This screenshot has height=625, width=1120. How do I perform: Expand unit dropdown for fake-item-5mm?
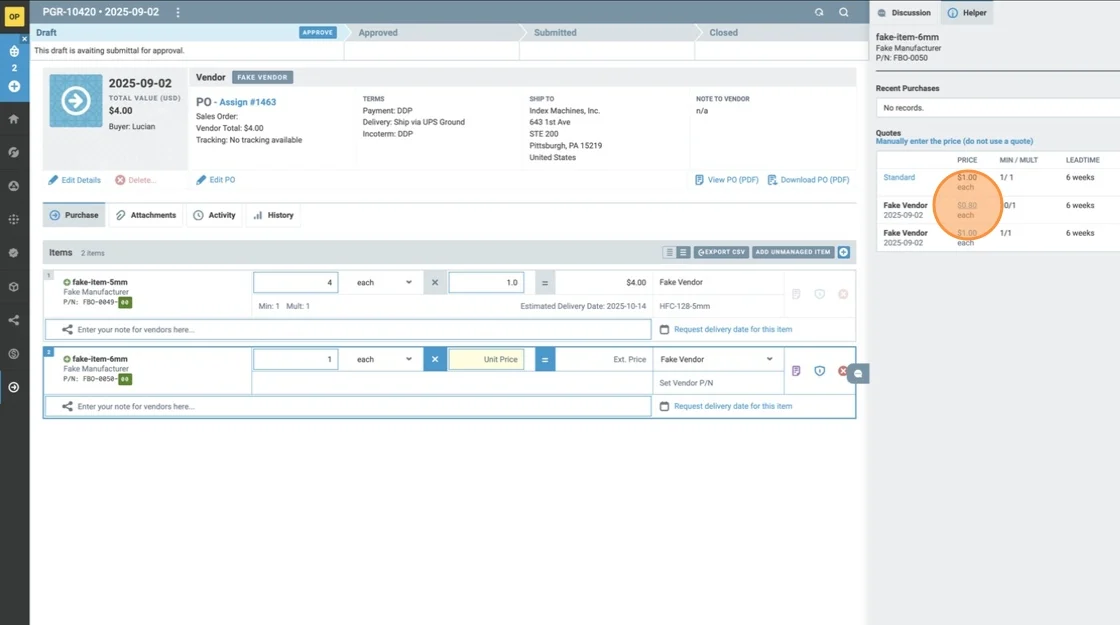(x=385, y=283)
